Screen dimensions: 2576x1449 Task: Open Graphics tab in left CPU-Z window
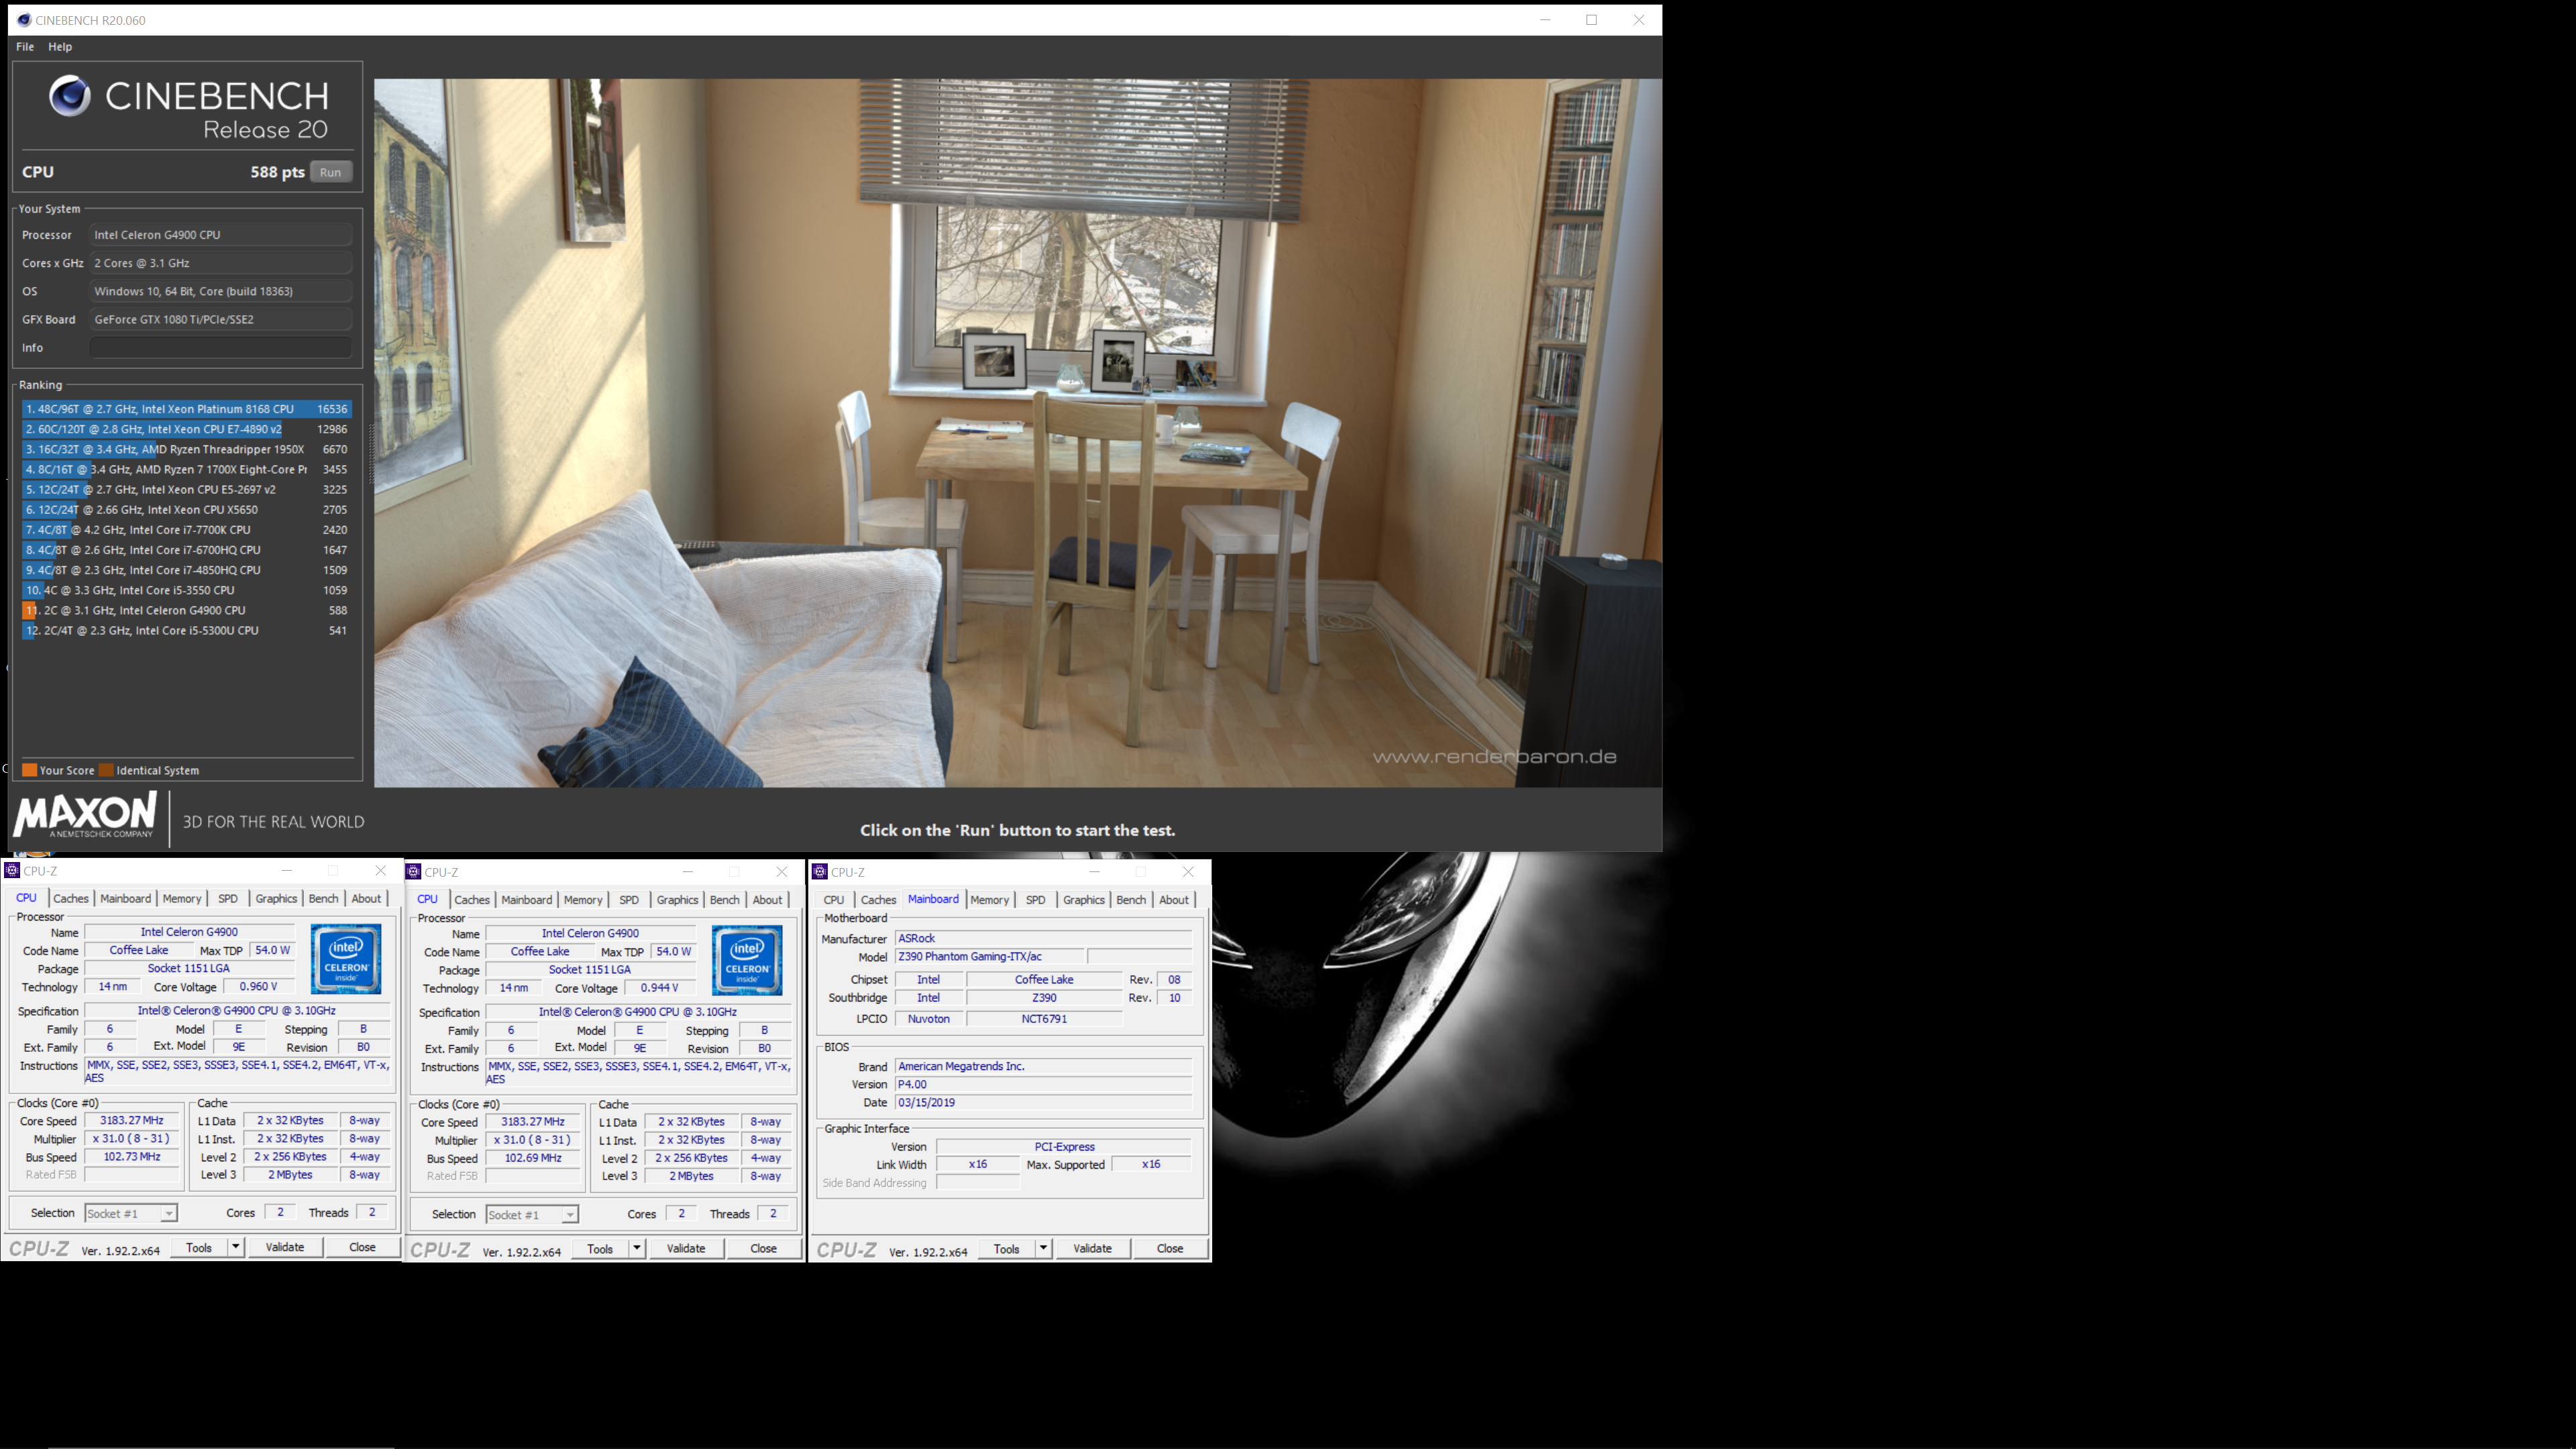276,898
